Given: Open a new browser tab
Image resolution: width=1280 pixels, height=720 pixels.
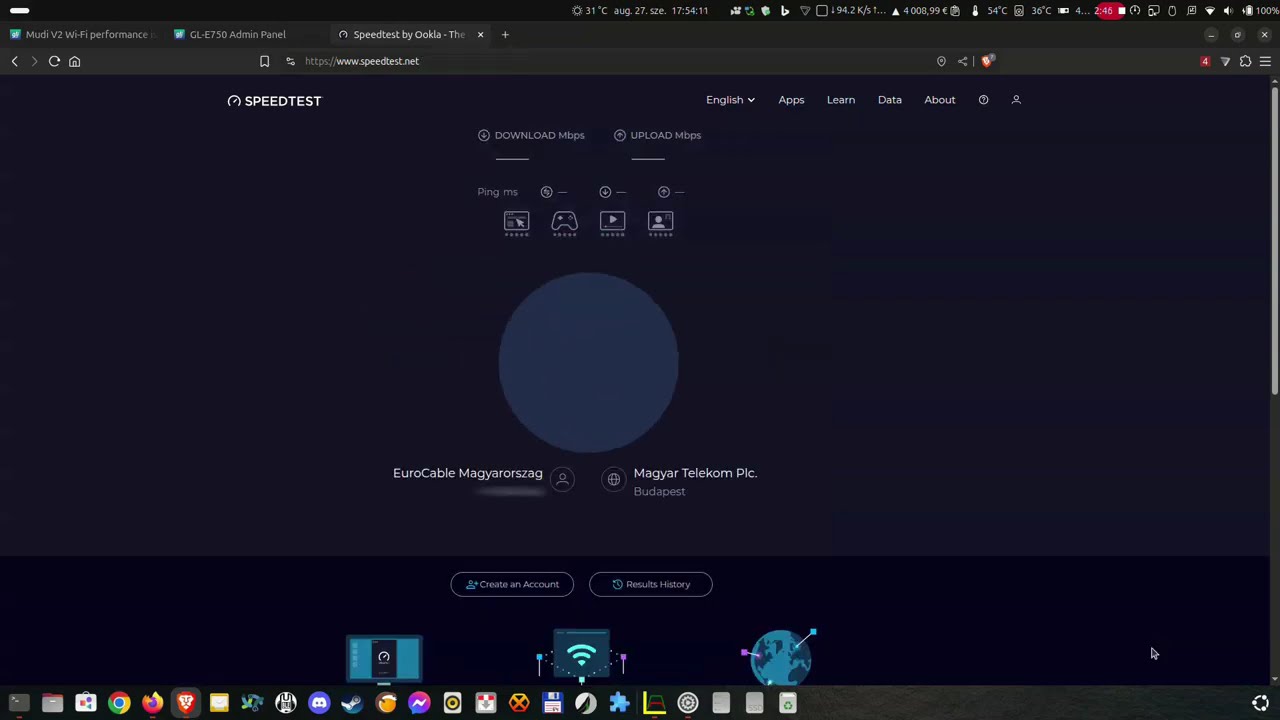Looking at the screenshot, I should (x=505, y=35).
